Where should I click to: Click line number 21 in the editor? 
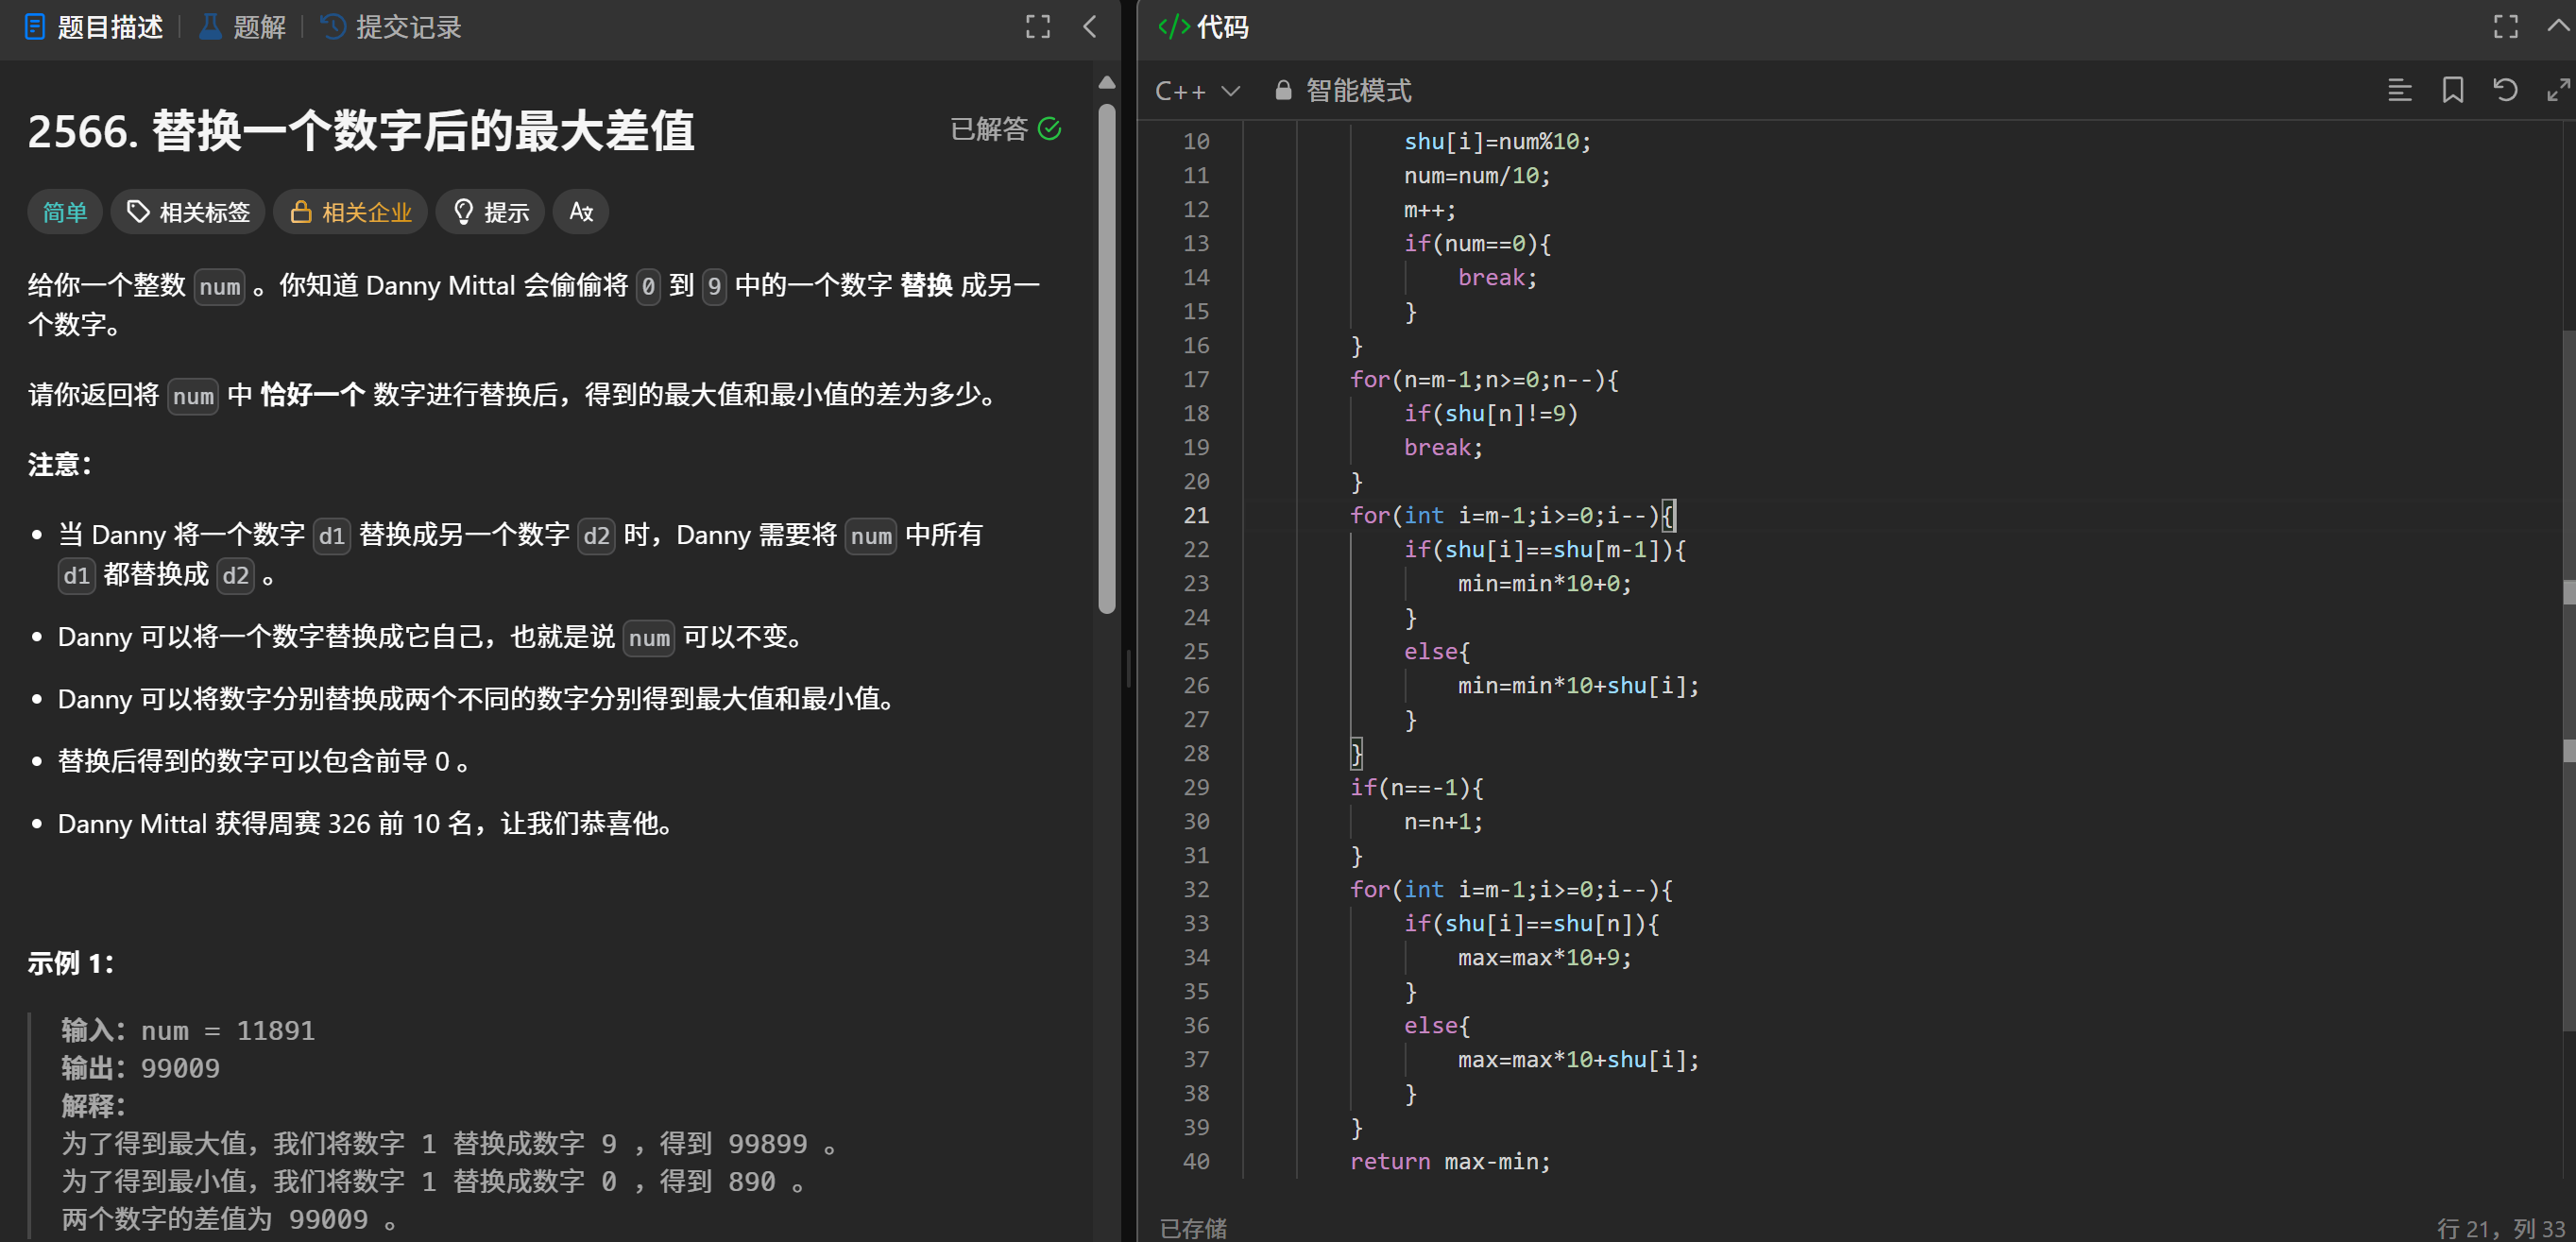click(1196, 515)
